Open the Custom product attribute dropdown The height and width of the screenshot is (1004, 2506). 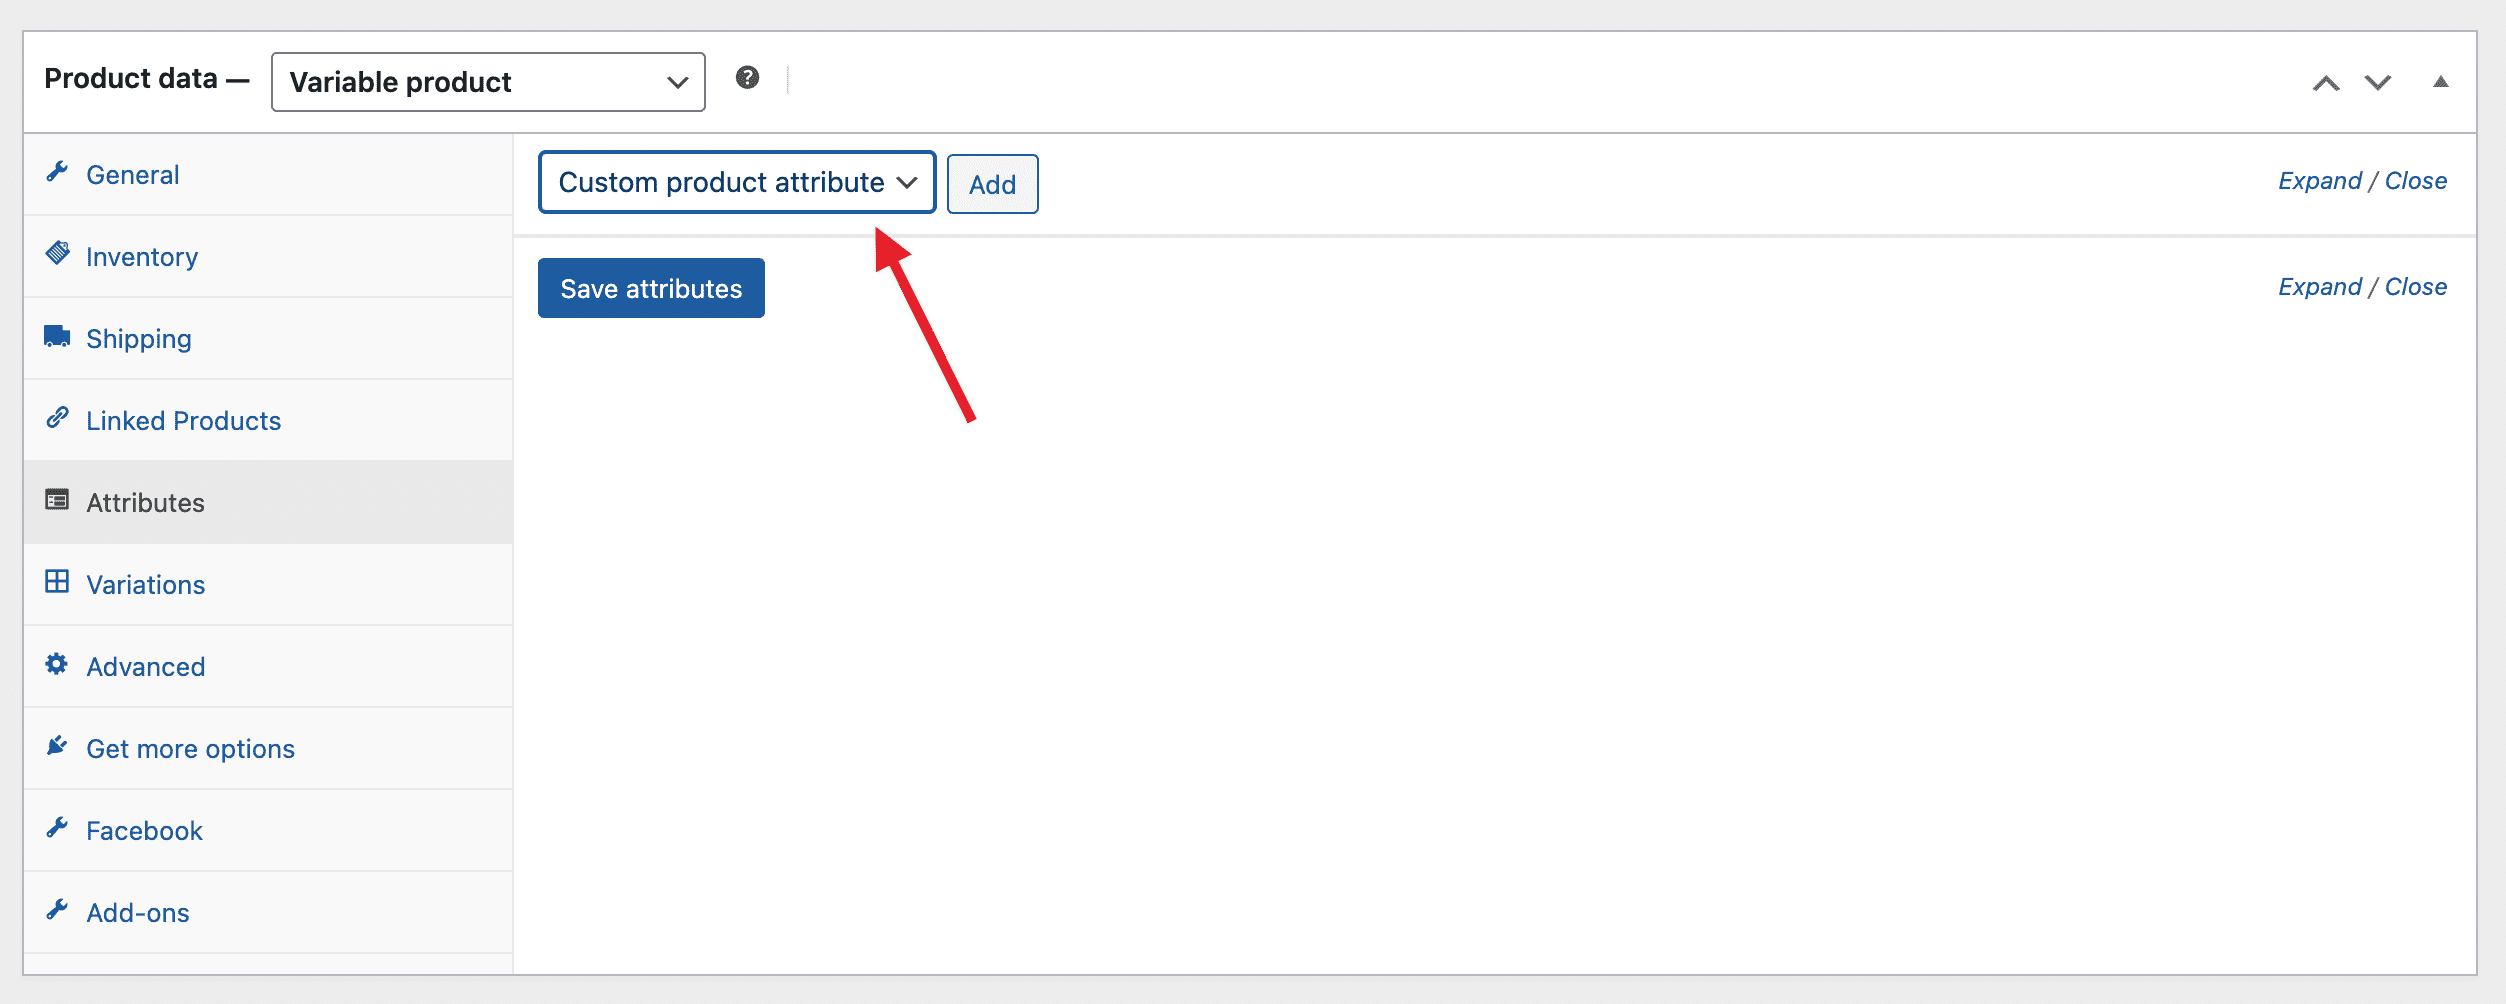click(737, 182)
